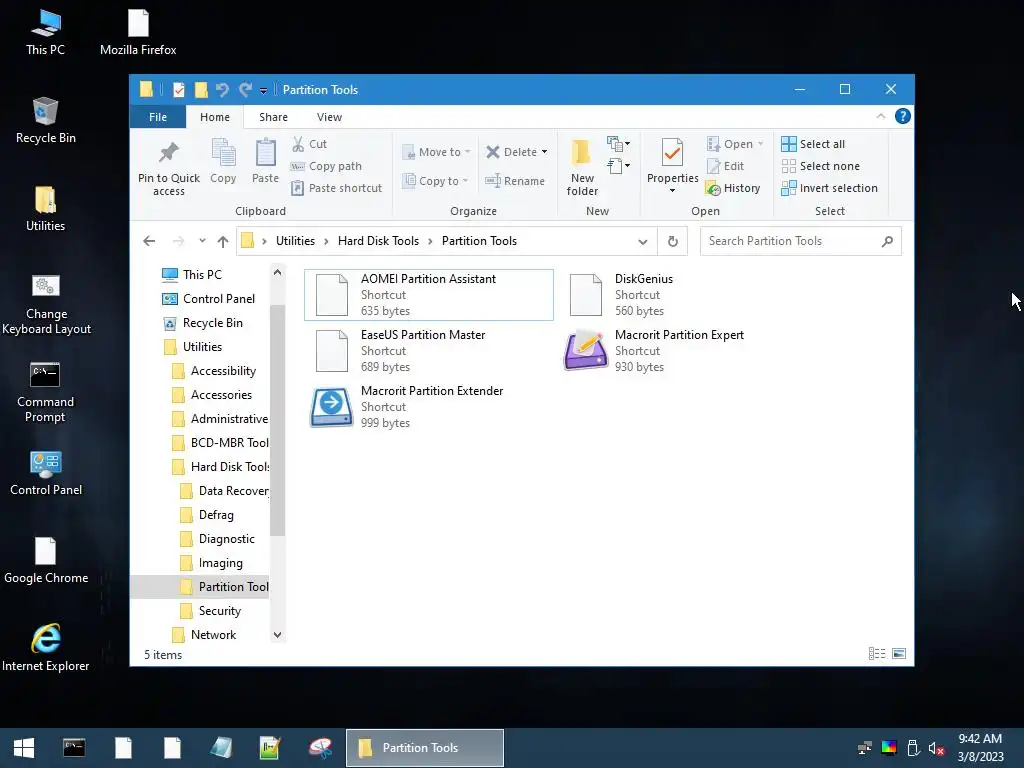Expand the Delete options arrow

[544, 152]
